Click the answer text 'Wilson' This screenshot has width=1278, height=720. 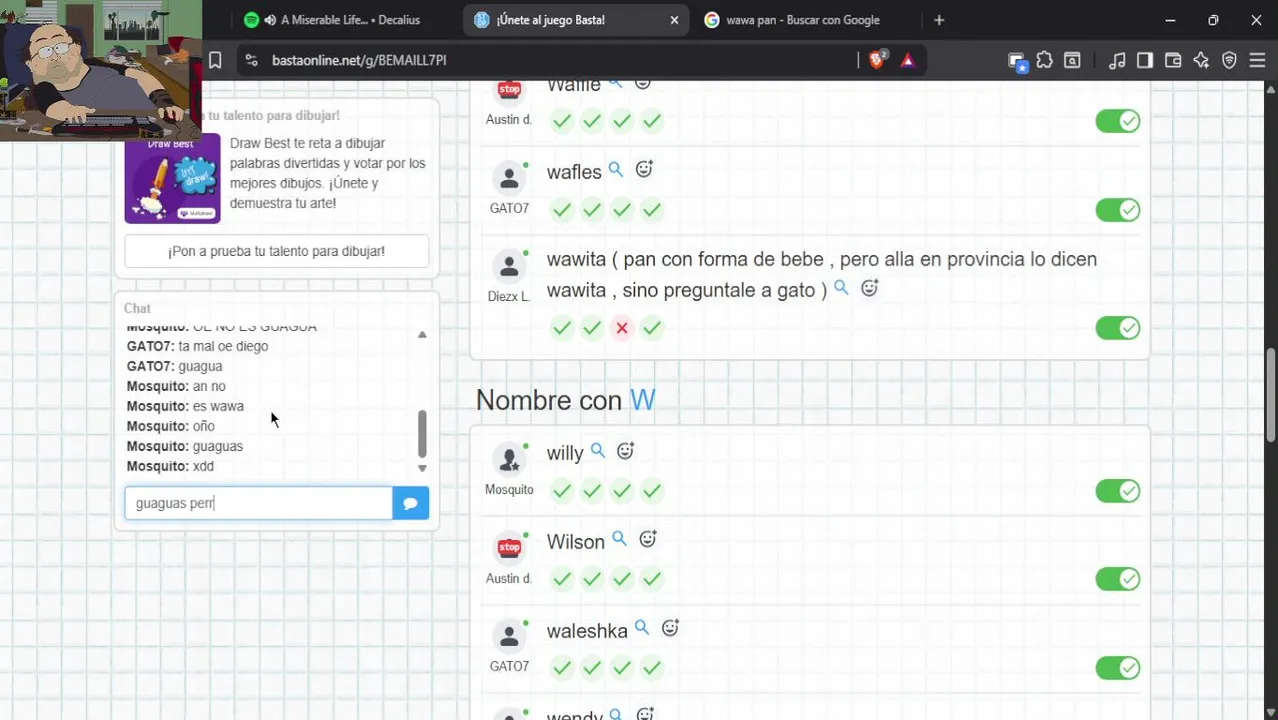(575, 542)
